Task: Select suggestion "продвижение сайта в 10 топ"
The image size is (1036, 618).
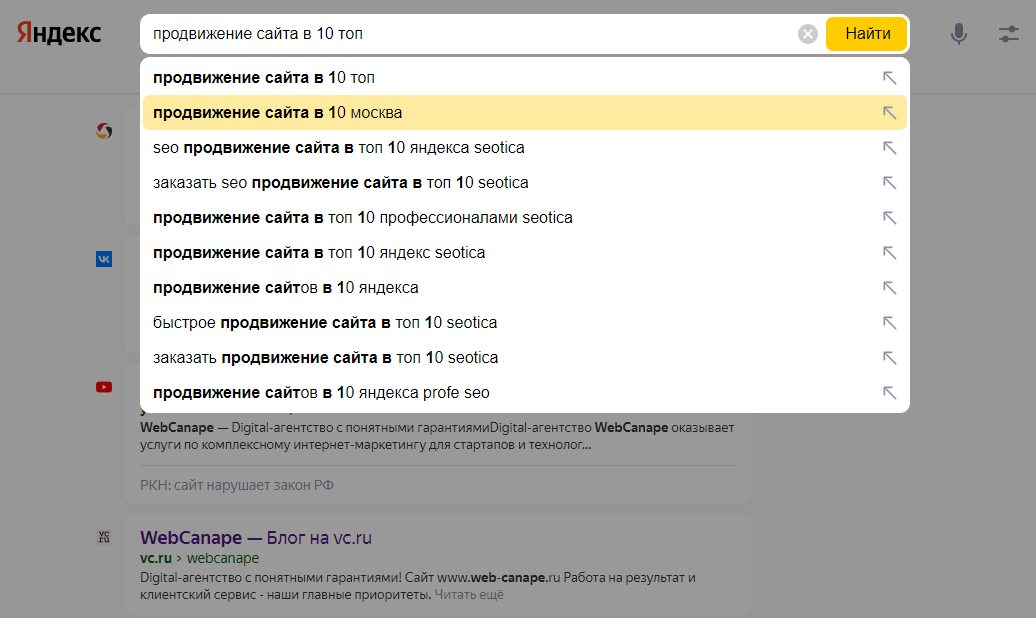Action: [x=525, y=78]
